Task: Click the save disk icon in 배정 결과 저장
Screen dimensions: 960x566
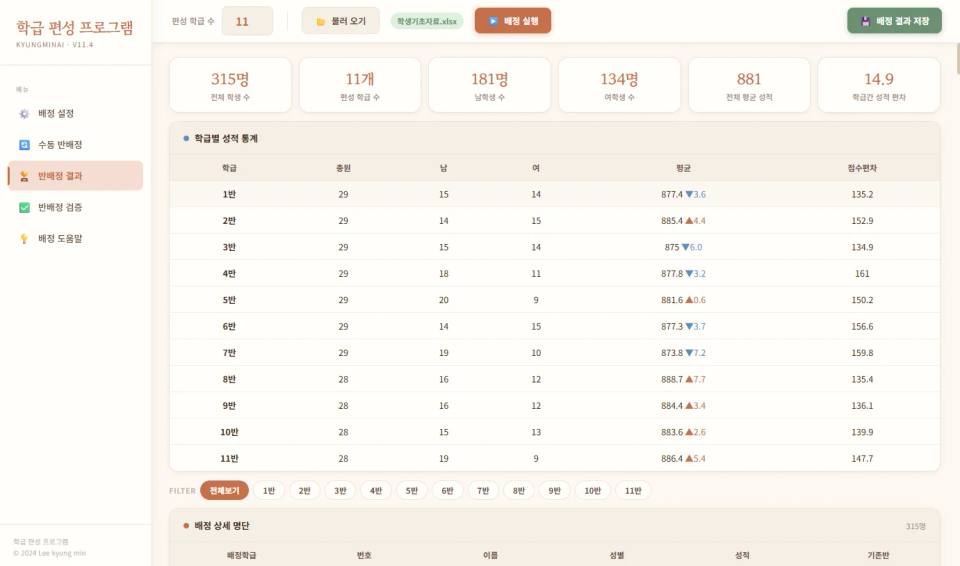Action: click(x=865, y=21)
